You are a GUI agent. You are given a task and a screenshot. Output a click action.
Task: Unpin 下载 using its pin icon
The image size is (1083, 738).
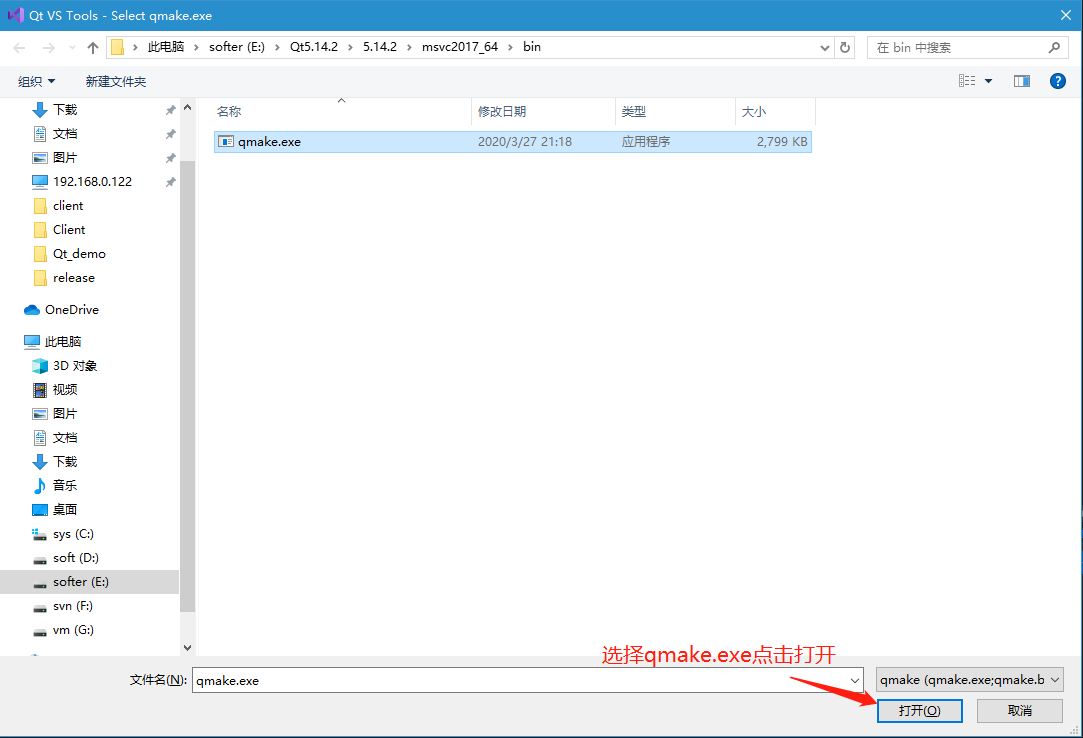[171, 110]
